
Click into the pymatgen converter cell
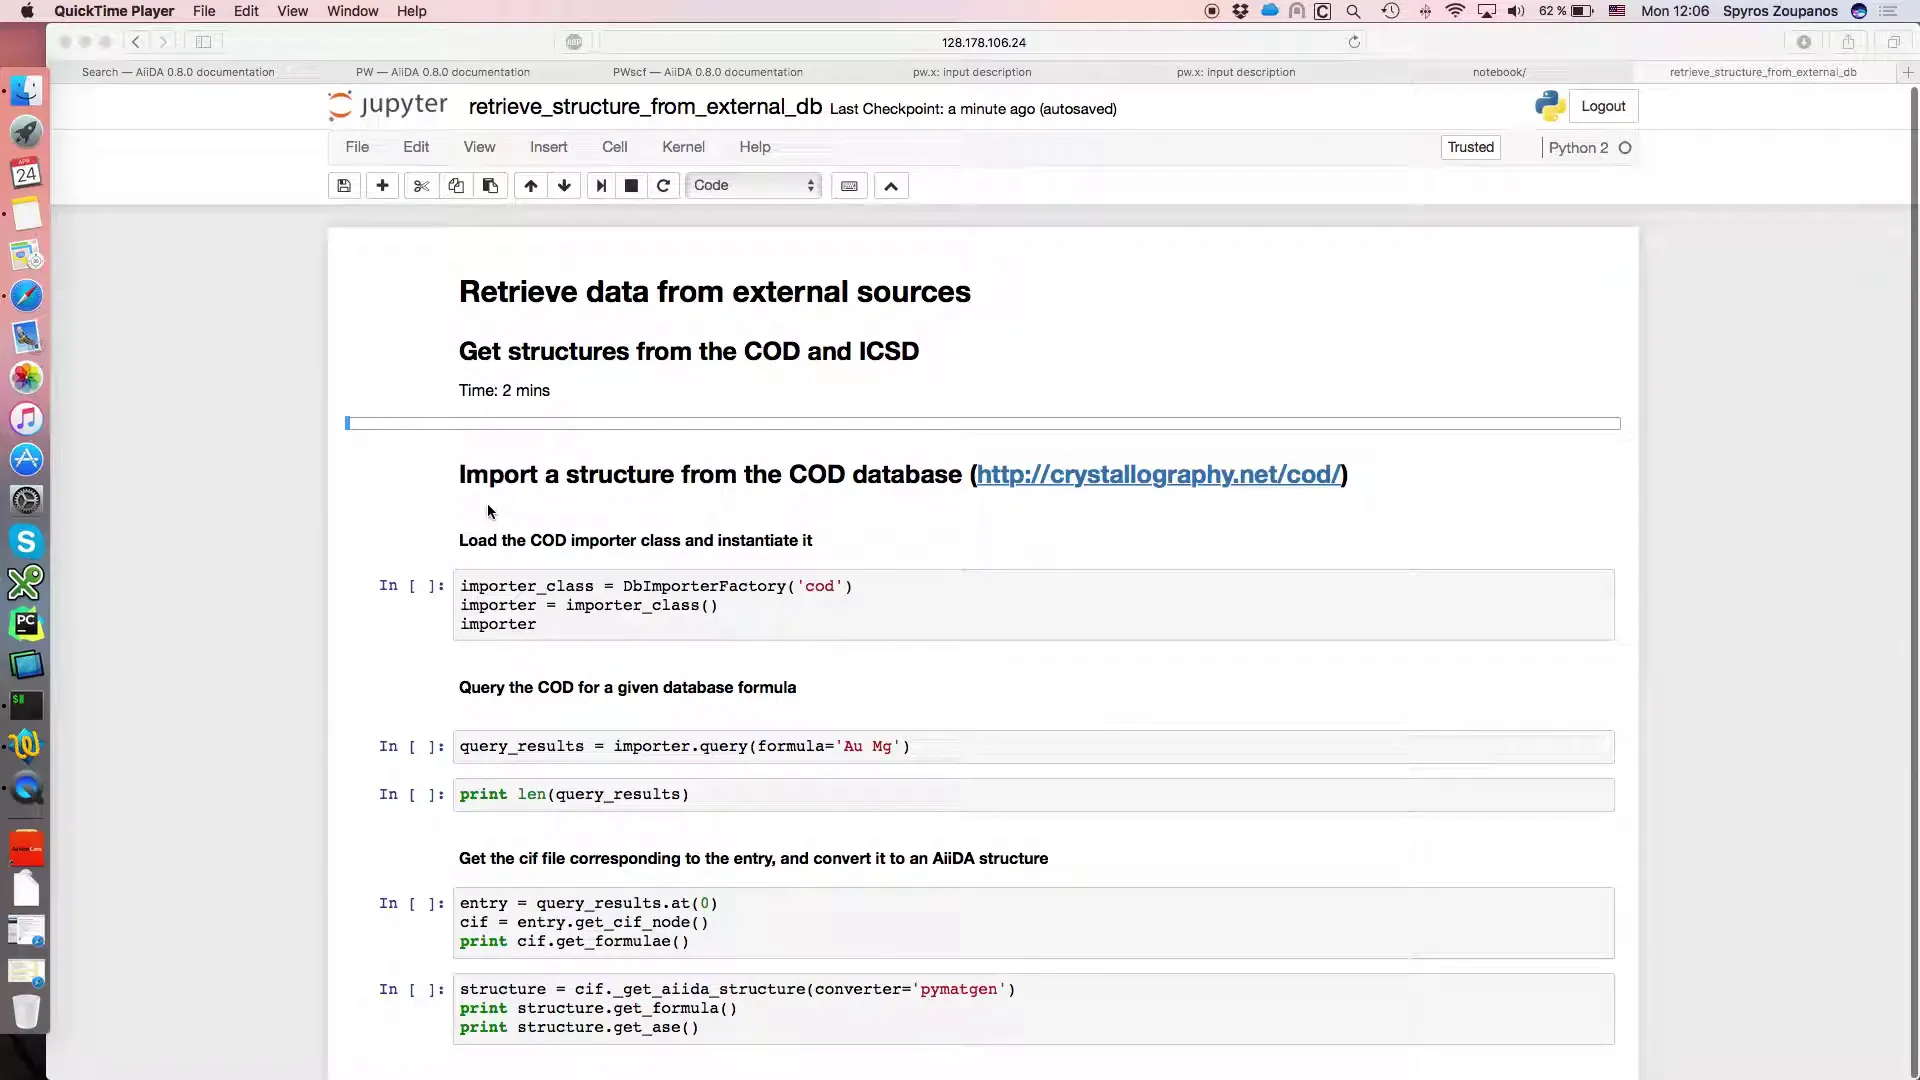pos(1033,1008)
